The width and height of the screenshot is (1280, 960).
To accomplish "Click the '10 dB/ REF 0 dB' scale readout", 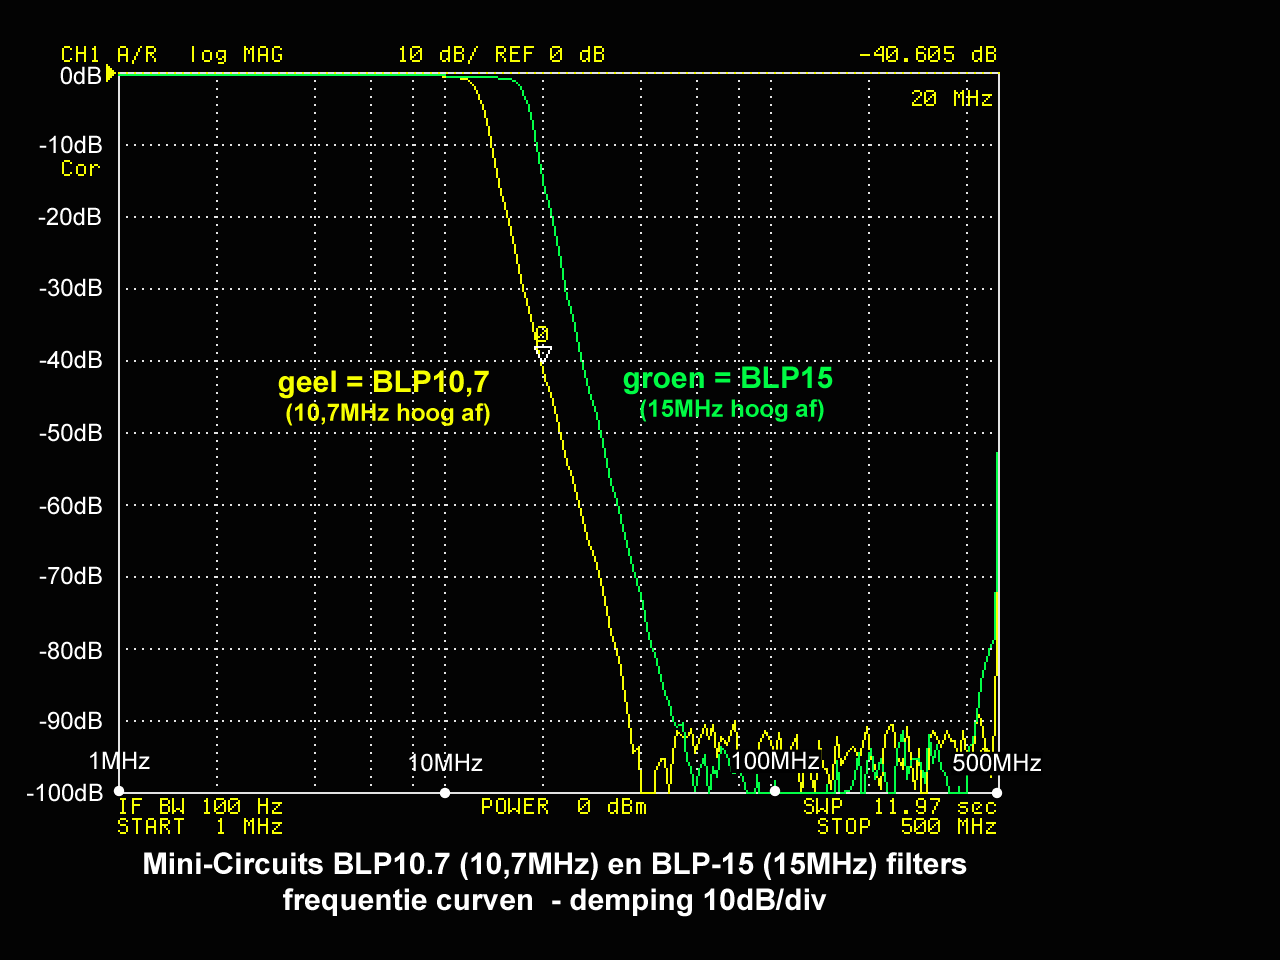I will [x=501, y=54].
